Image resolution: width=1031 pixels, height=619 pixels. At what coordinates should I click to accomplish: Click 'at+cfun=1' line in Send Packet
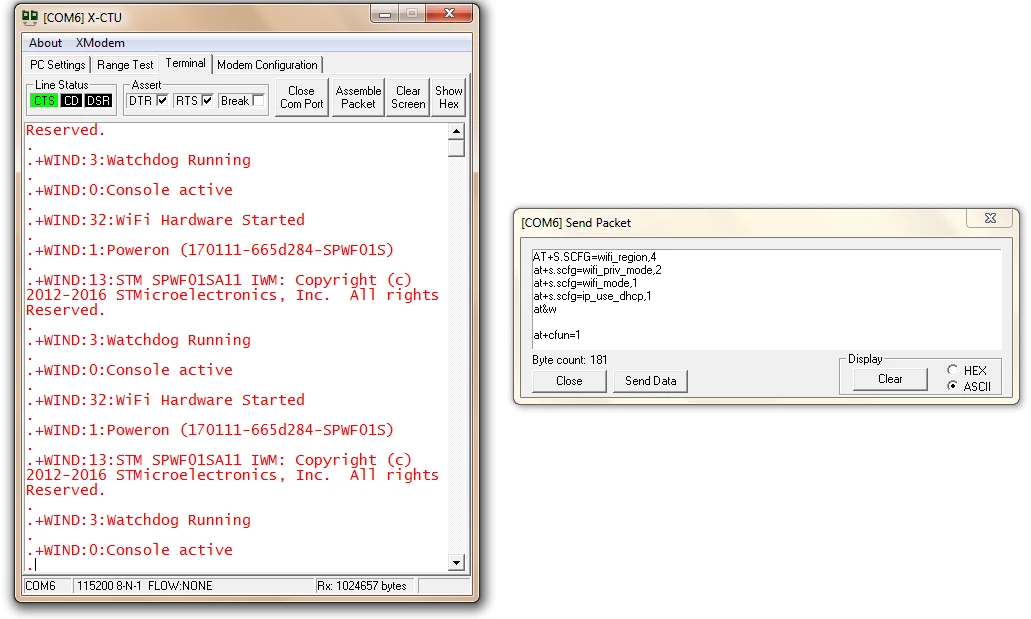556,335
